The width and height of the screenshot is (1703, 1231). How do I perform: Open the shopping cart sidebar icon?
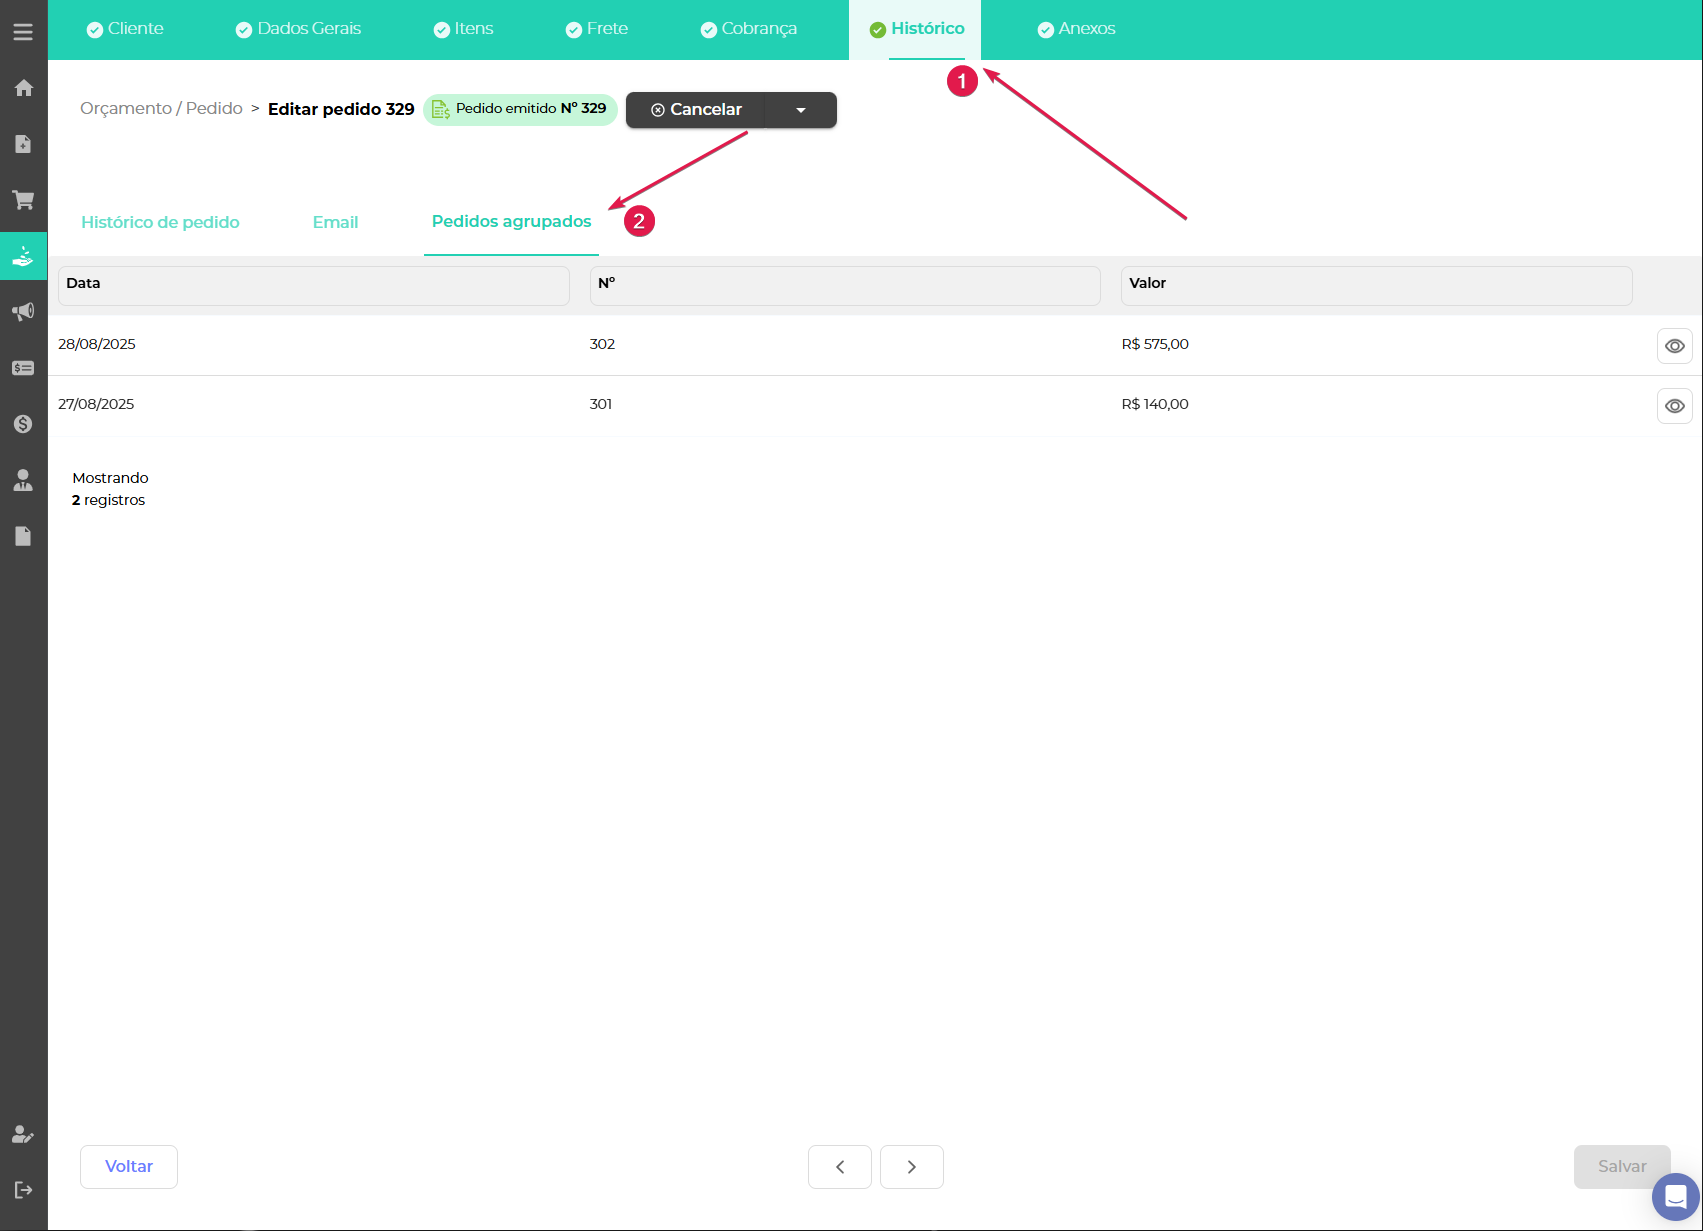[x=23, y=200]
